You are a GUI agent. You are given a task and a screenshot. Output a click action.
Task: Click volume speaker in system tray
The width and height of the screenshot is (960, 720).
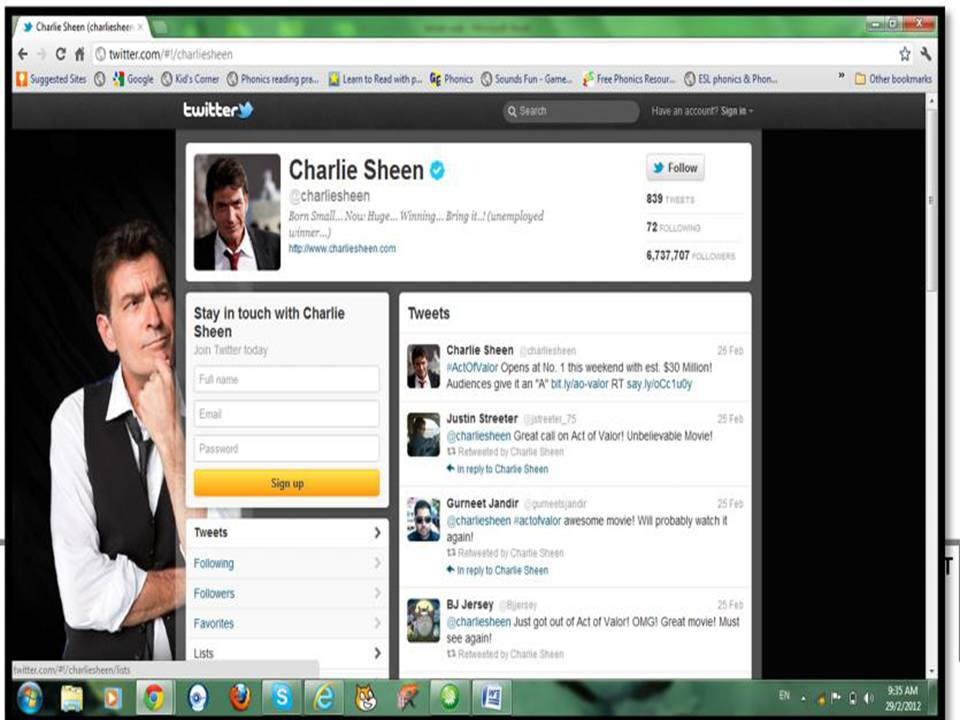coord(868,698)
